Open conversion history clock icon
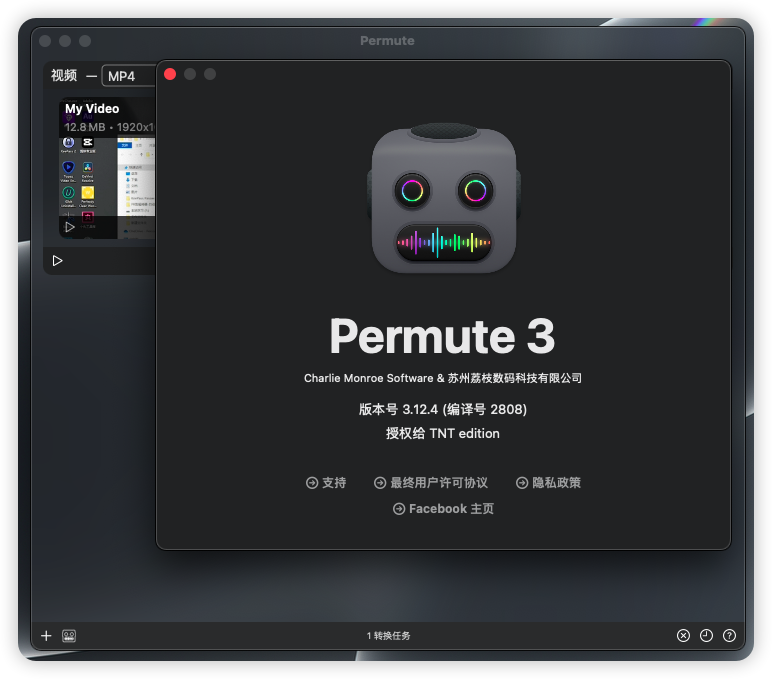This screenshot has height=679, width=772. click(707, 636)
